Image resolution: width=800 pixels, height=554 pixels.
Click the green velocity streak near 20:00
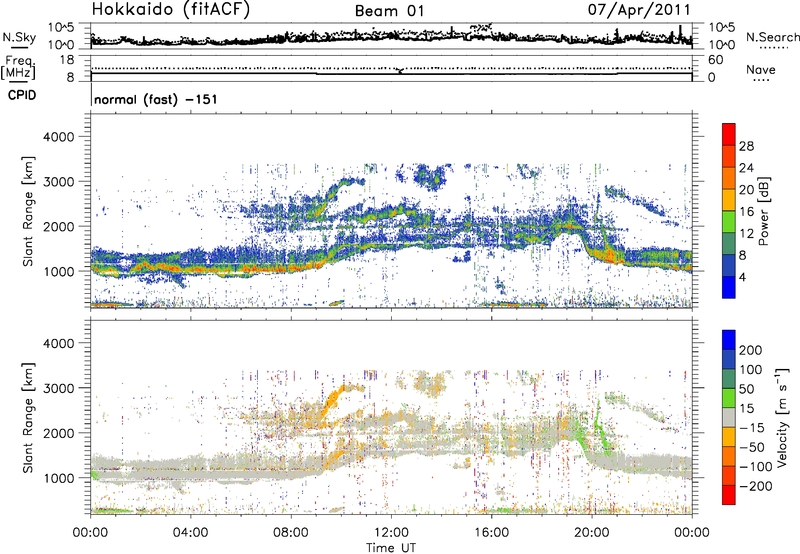coord(601,426)
